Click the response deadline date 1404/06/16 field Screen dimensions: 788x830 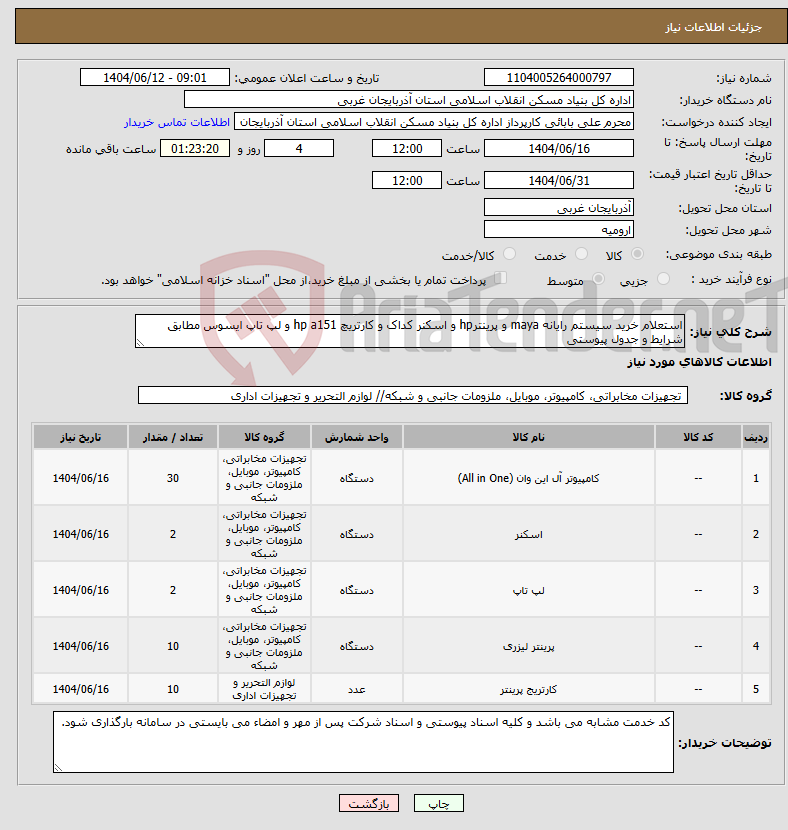559,149
